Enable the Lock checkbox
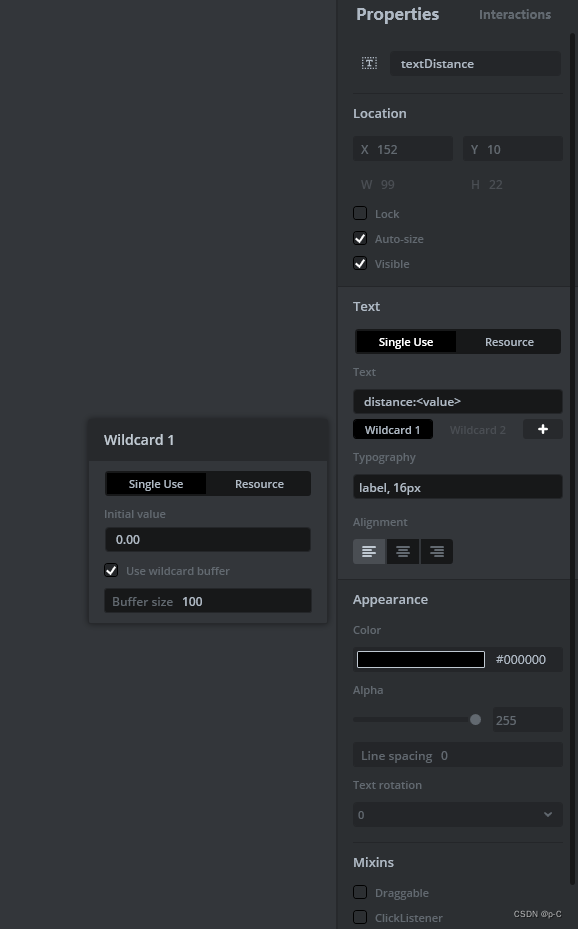 pos(360,213)
